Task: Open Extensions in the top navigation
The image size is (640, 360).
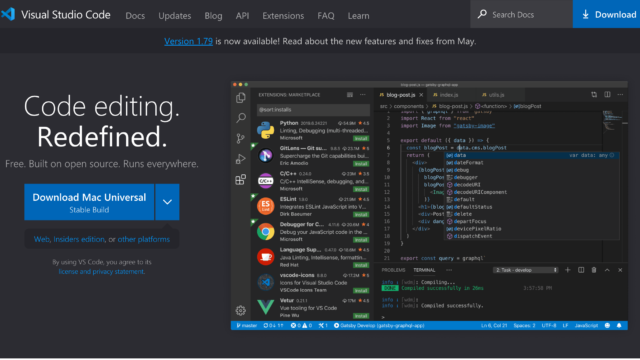Action: click(x=283, y=16)
